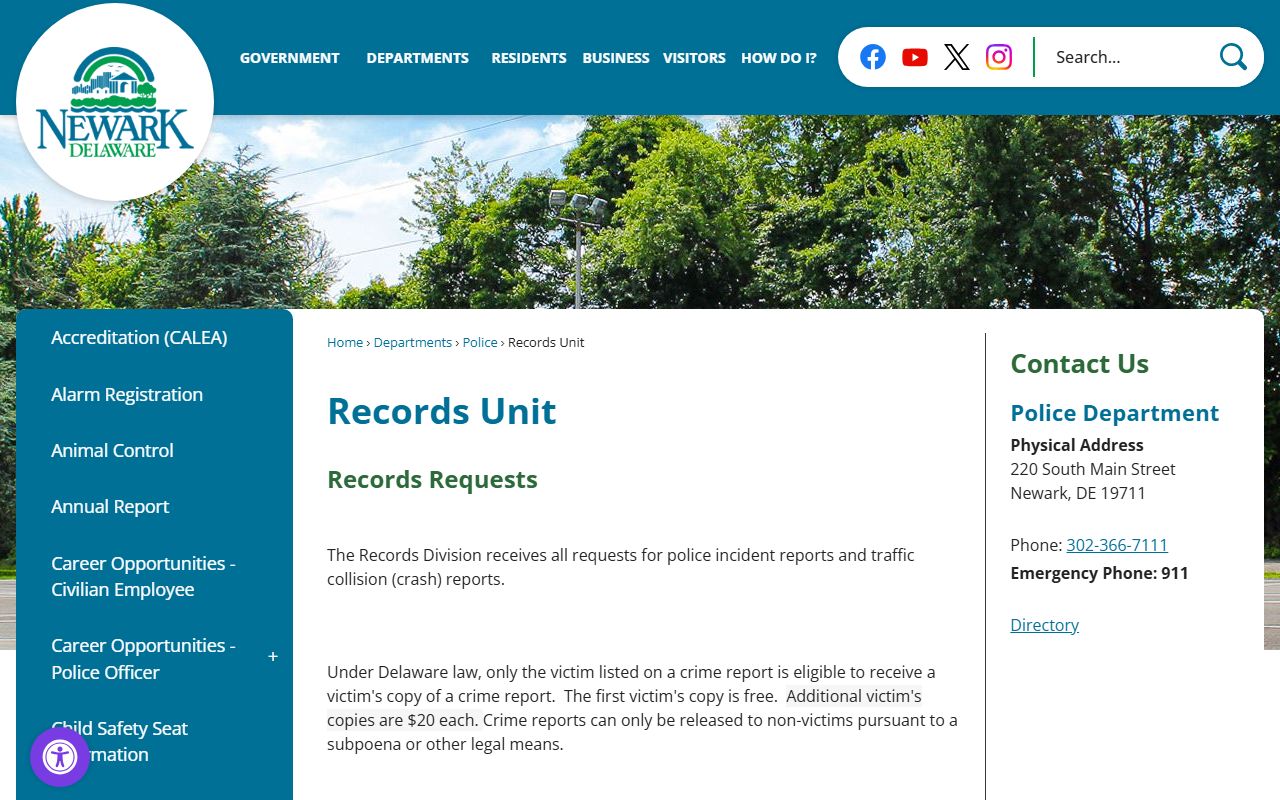Viewport: 1280px width, 800px height.
Task: Open the How Do I? menu
Action: click(778, 58)
